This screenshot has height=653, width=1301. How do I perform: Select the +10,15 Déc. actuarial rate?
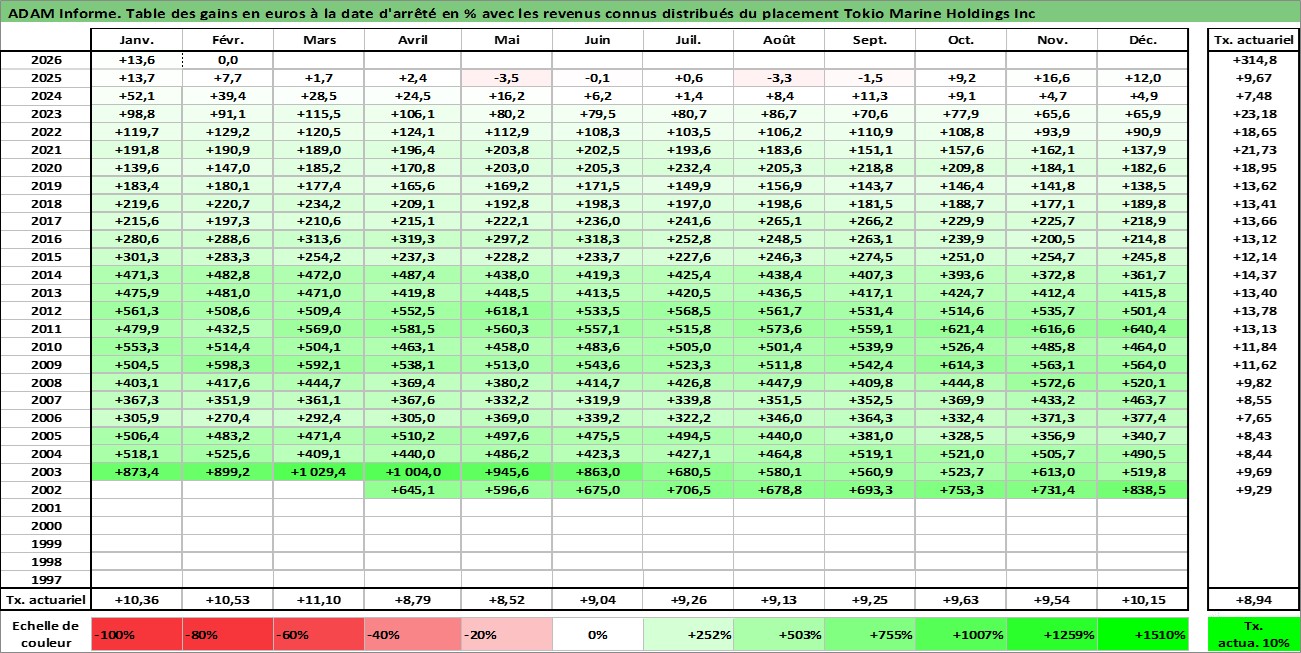[x=1142, y=600]
